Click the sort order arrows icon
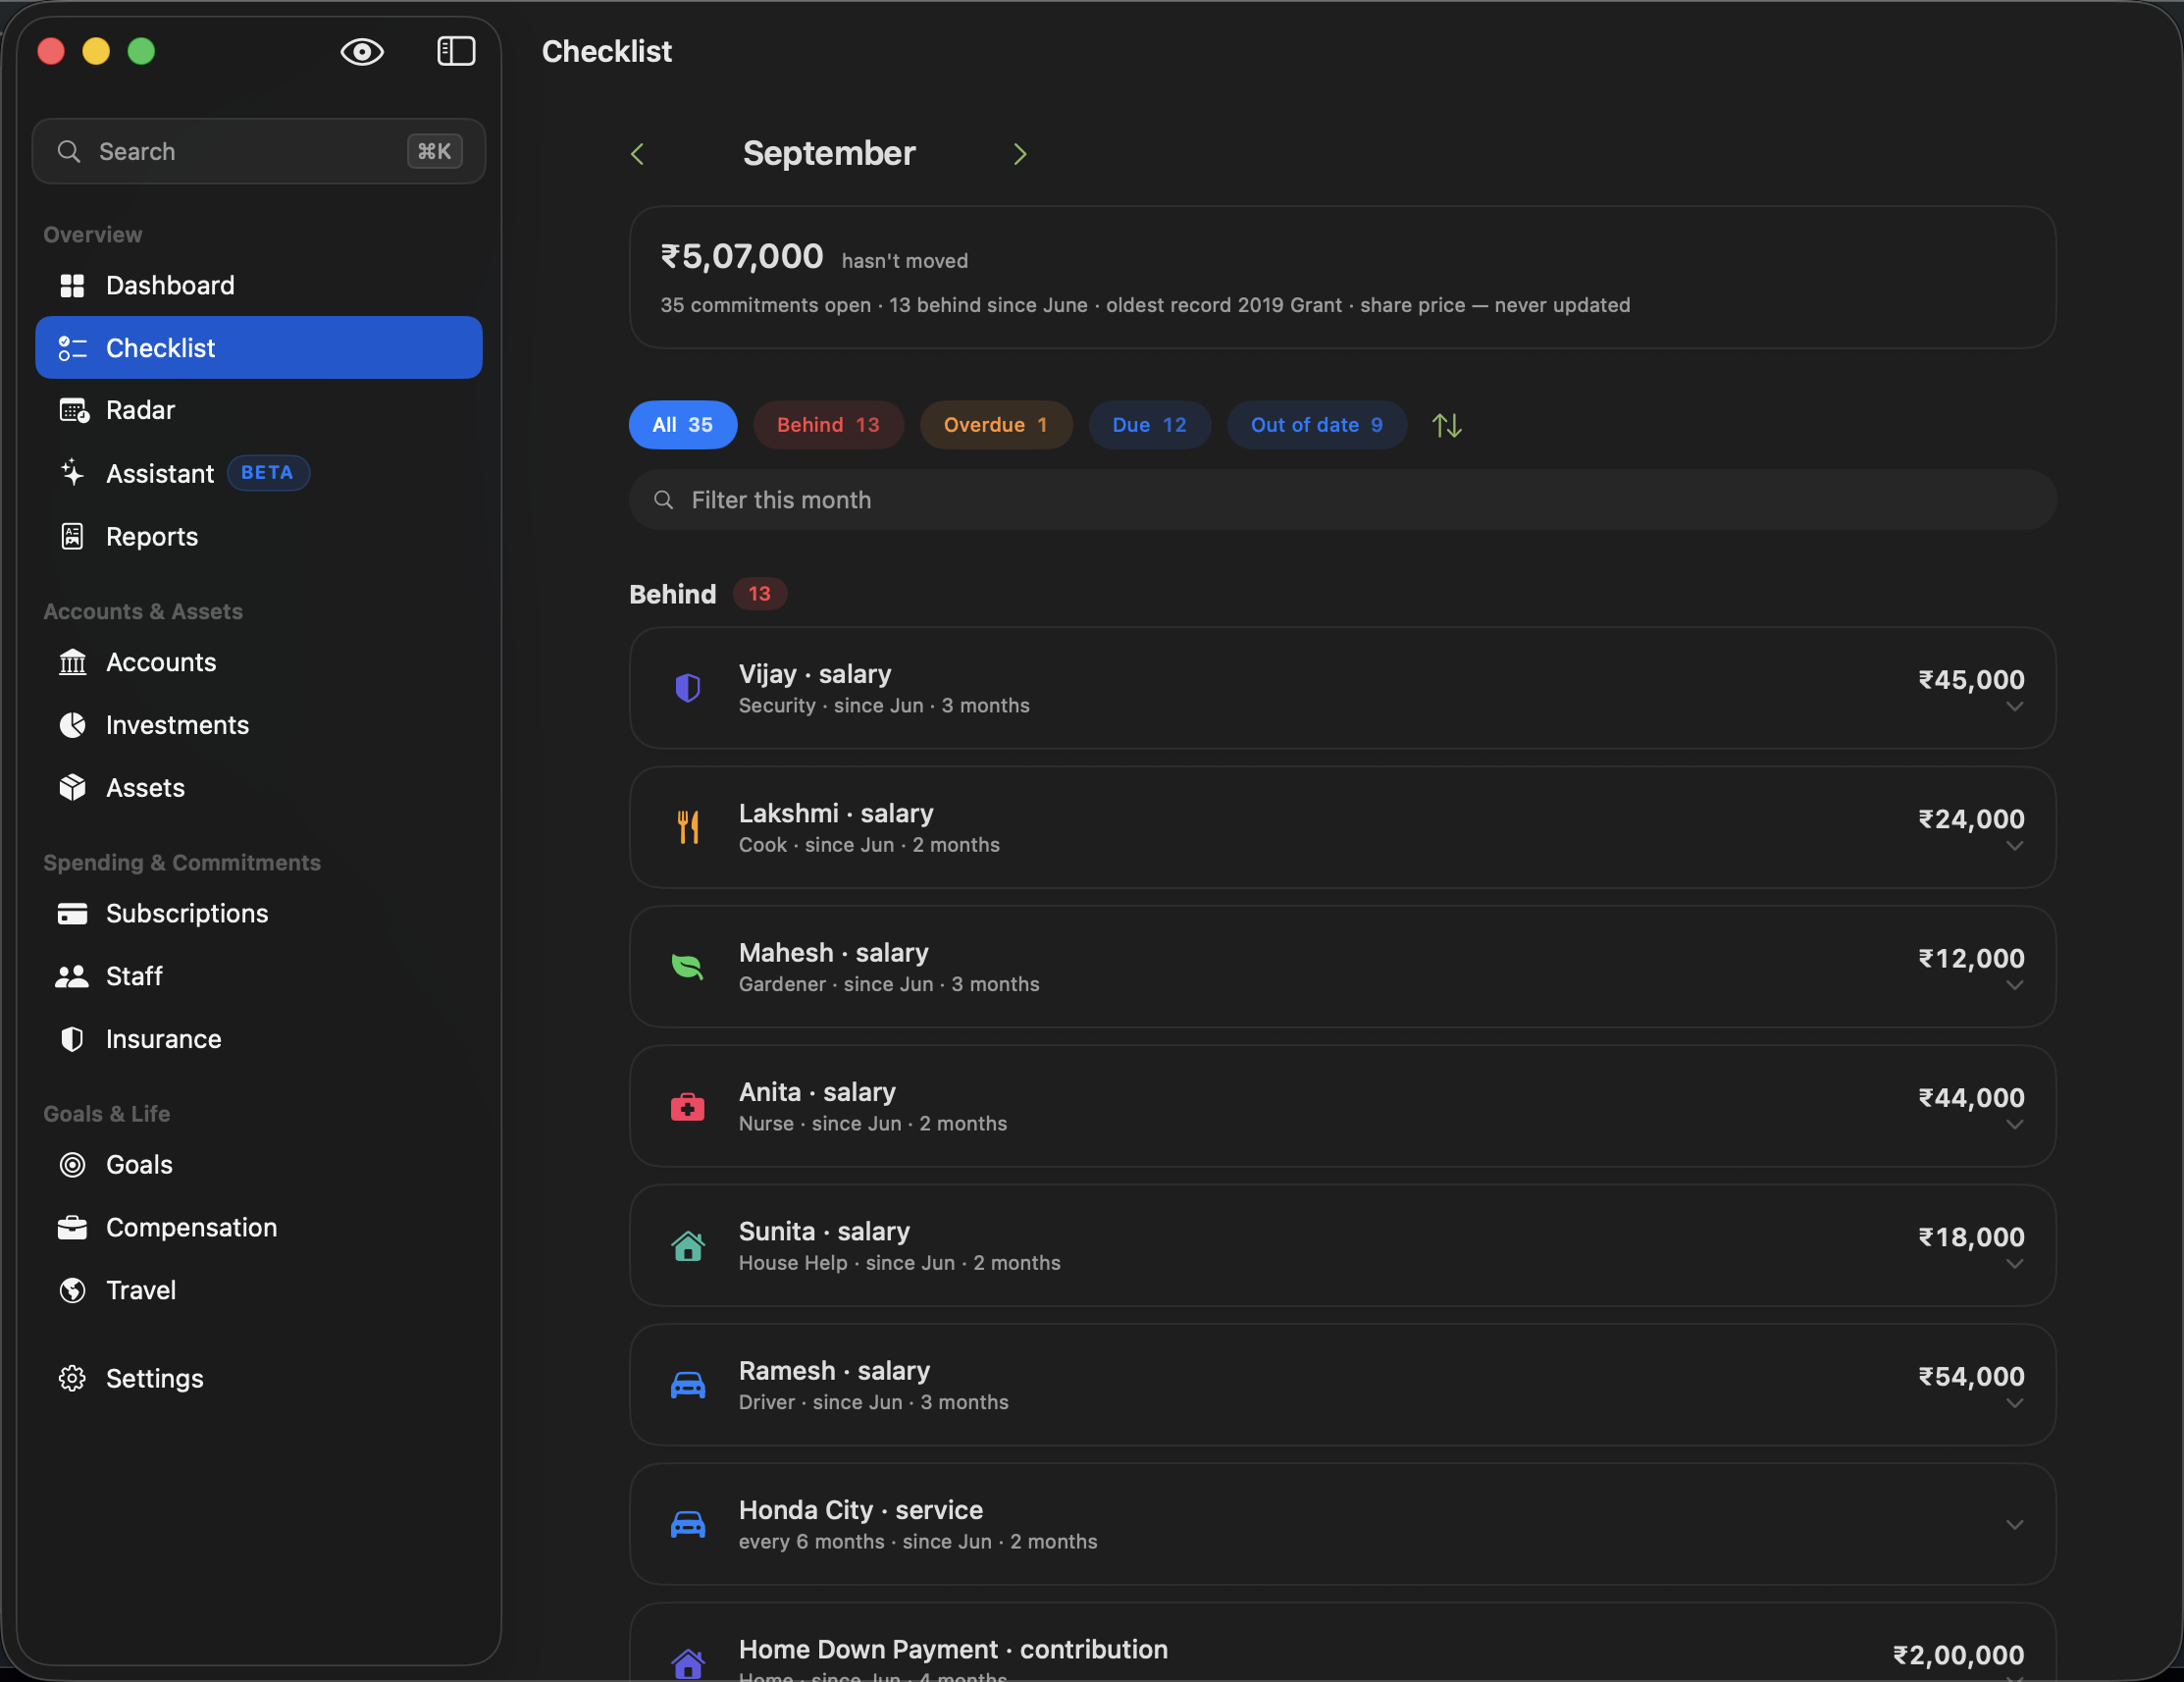Screen dimensions: 2184x1682 point(1447,425)
